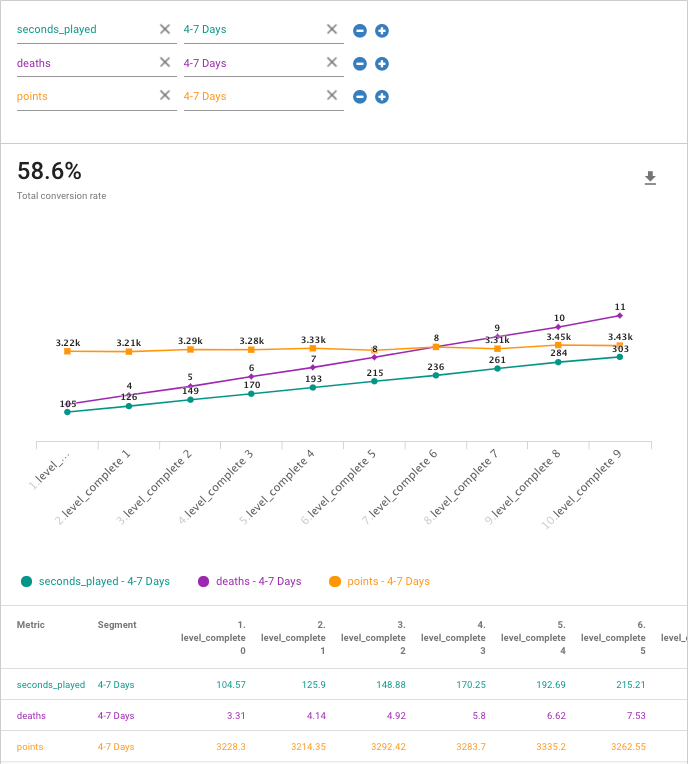The image size is (688, 764).
Task: Open the segment dropdown in the points row
Action: point(250,96)
